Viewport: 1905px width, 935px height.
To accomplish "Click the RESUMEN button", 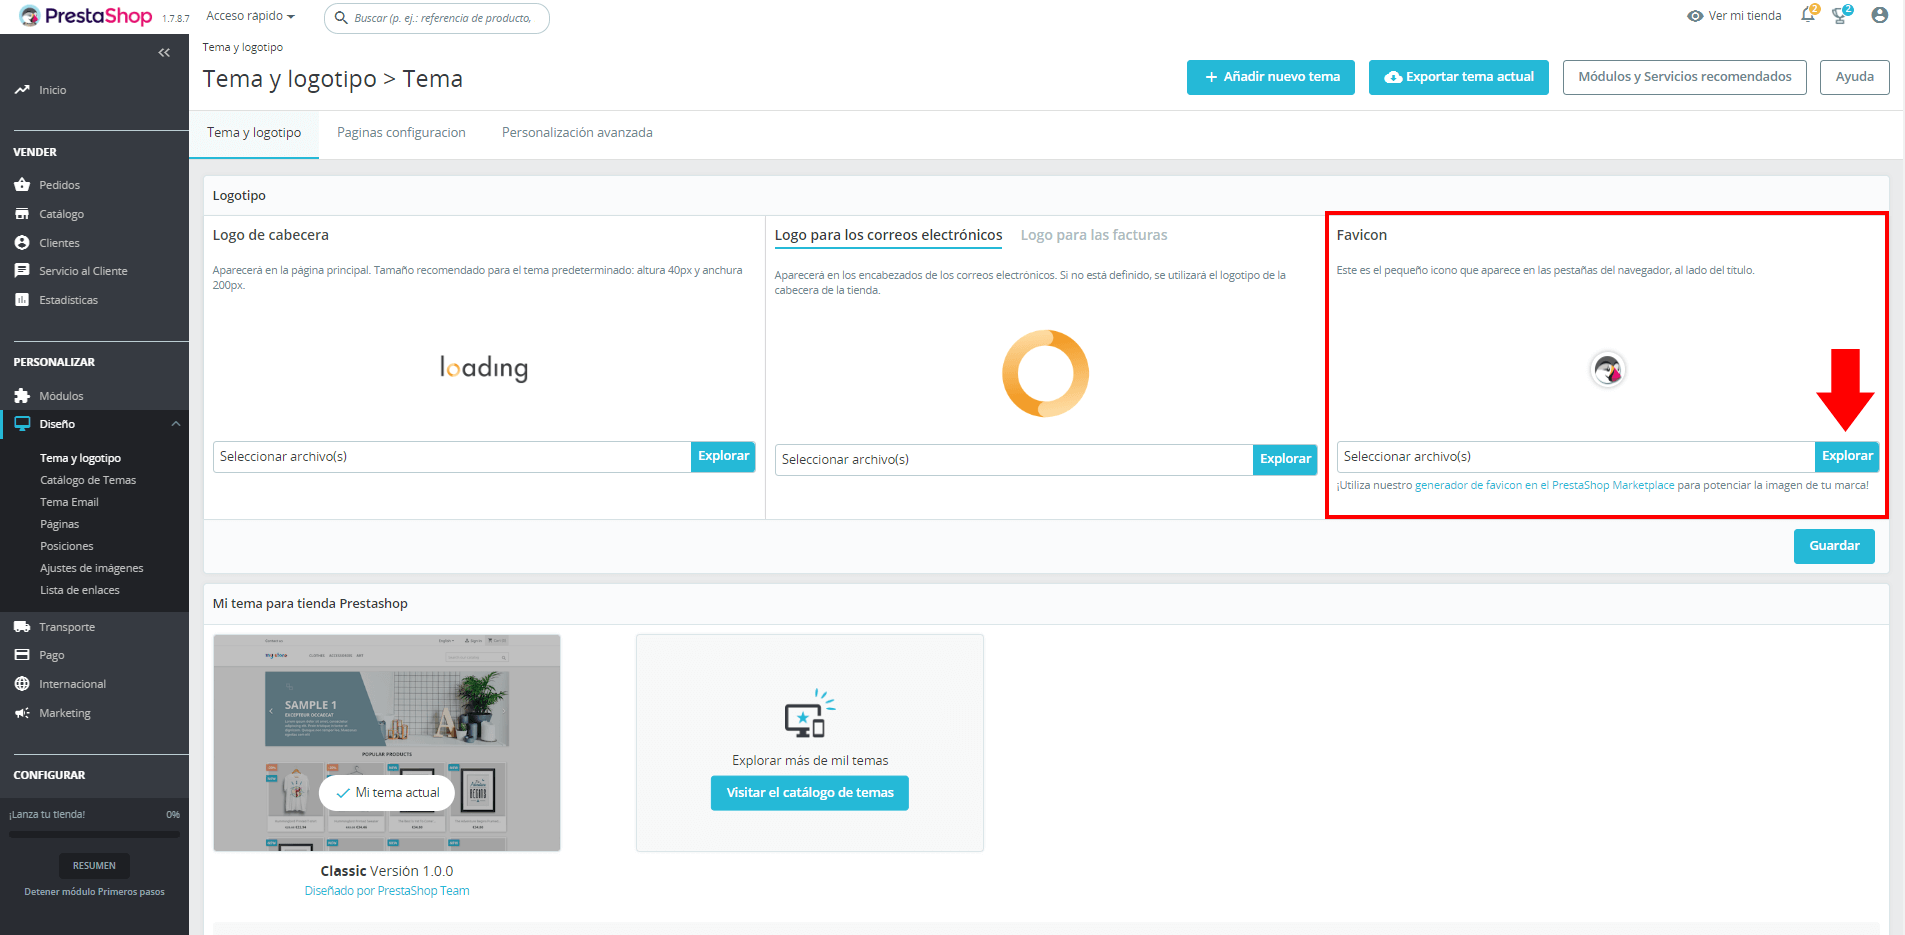I will [94, 866].
